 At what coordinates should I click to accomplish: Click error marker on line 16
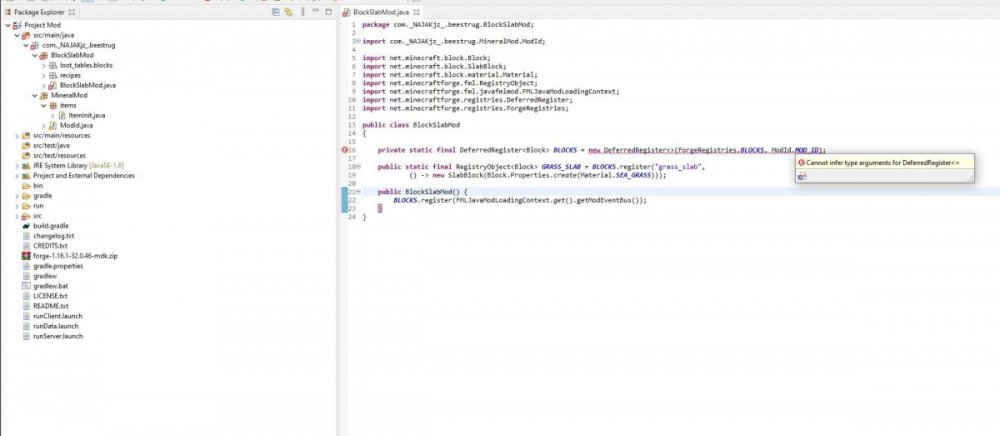pyautogui.click(x=345, y=150)
